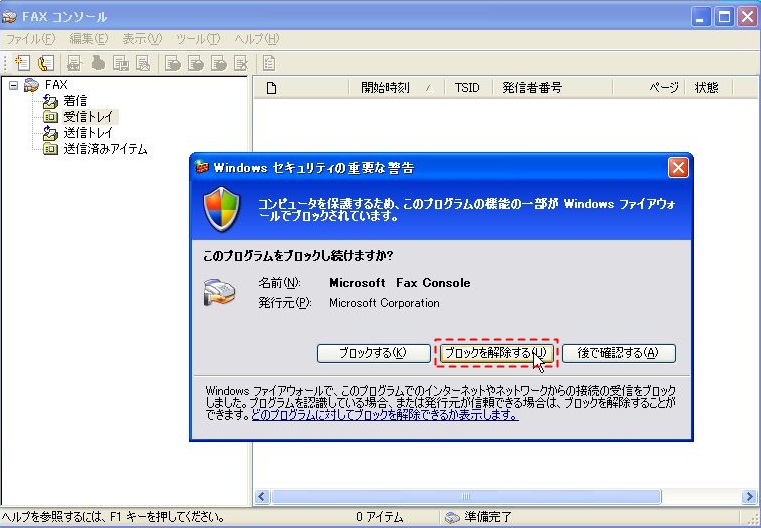Image resolution: width=761 pixels, height=528 pixels.
Task: Click the 後で確認する(A) button
Action: click(x=619, y=353)
